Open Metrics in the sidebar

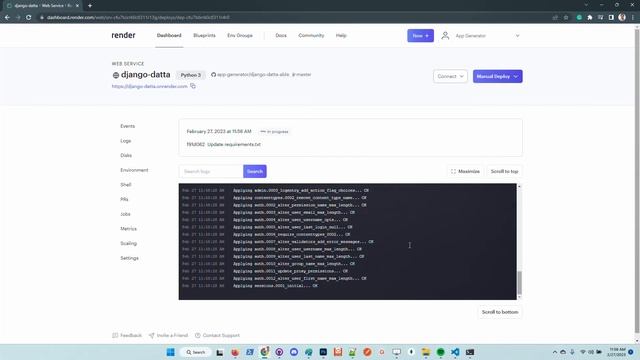coord(129,229)
